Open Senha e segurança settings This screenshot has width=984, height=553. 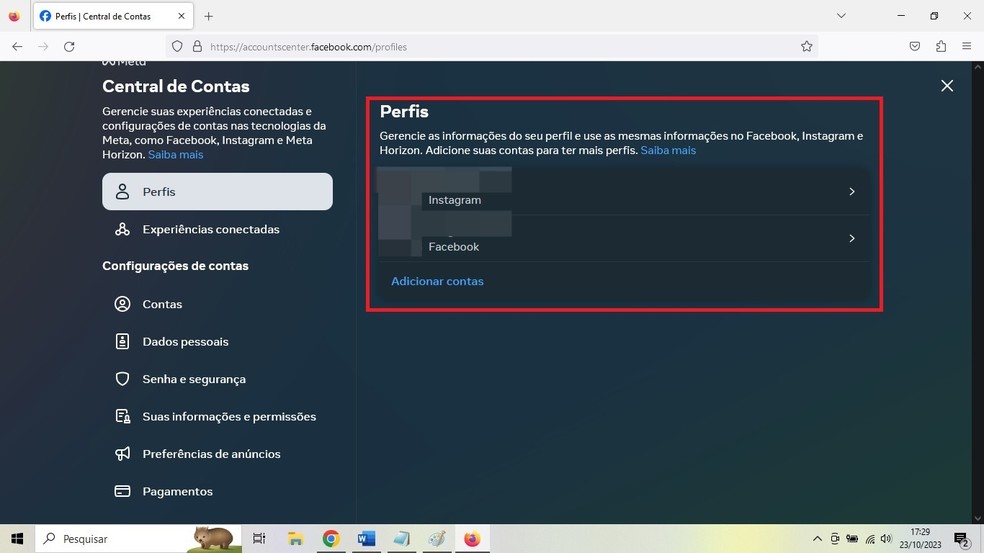(217, 379)
